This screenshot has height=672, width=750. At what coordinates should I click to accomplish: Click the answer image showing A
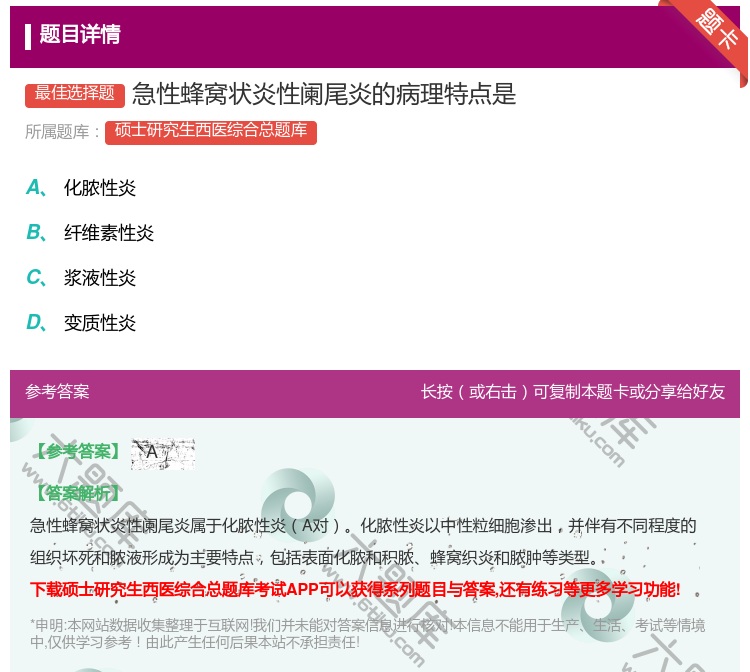[x=163, y=453]
